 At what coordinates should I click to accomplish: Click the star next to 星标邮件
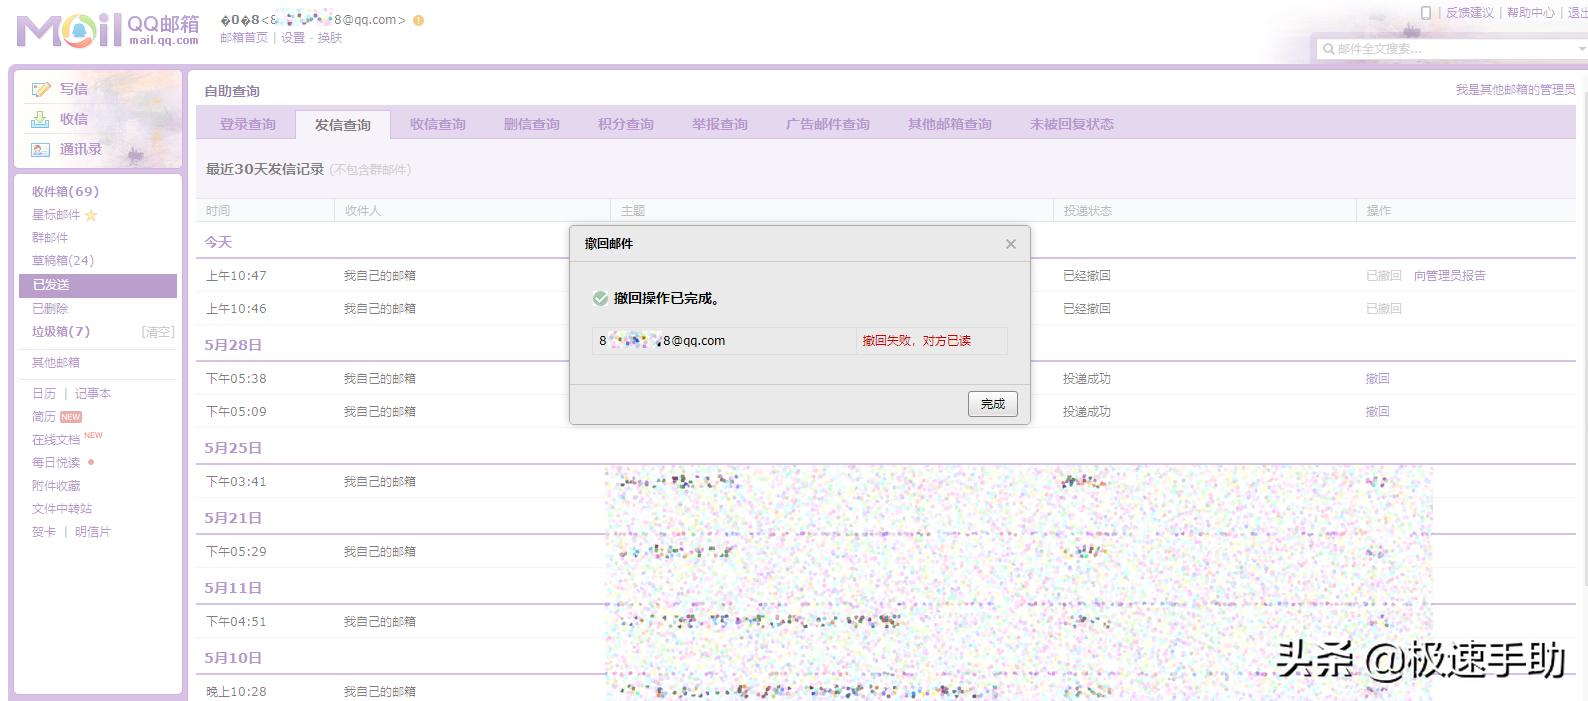[91, 215]
